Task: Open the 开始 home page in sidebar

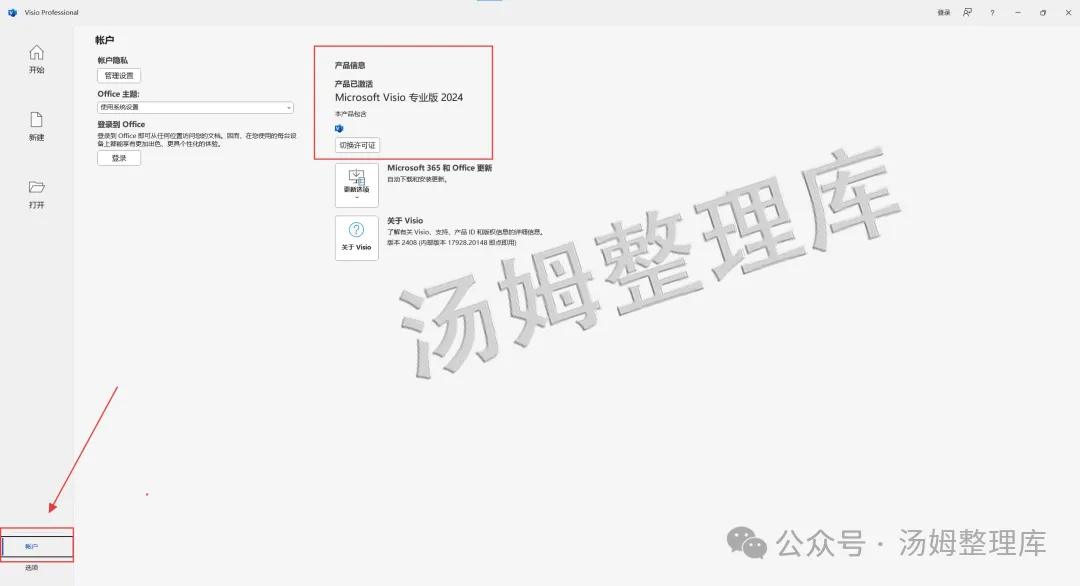Action: [x=37, y=59]
